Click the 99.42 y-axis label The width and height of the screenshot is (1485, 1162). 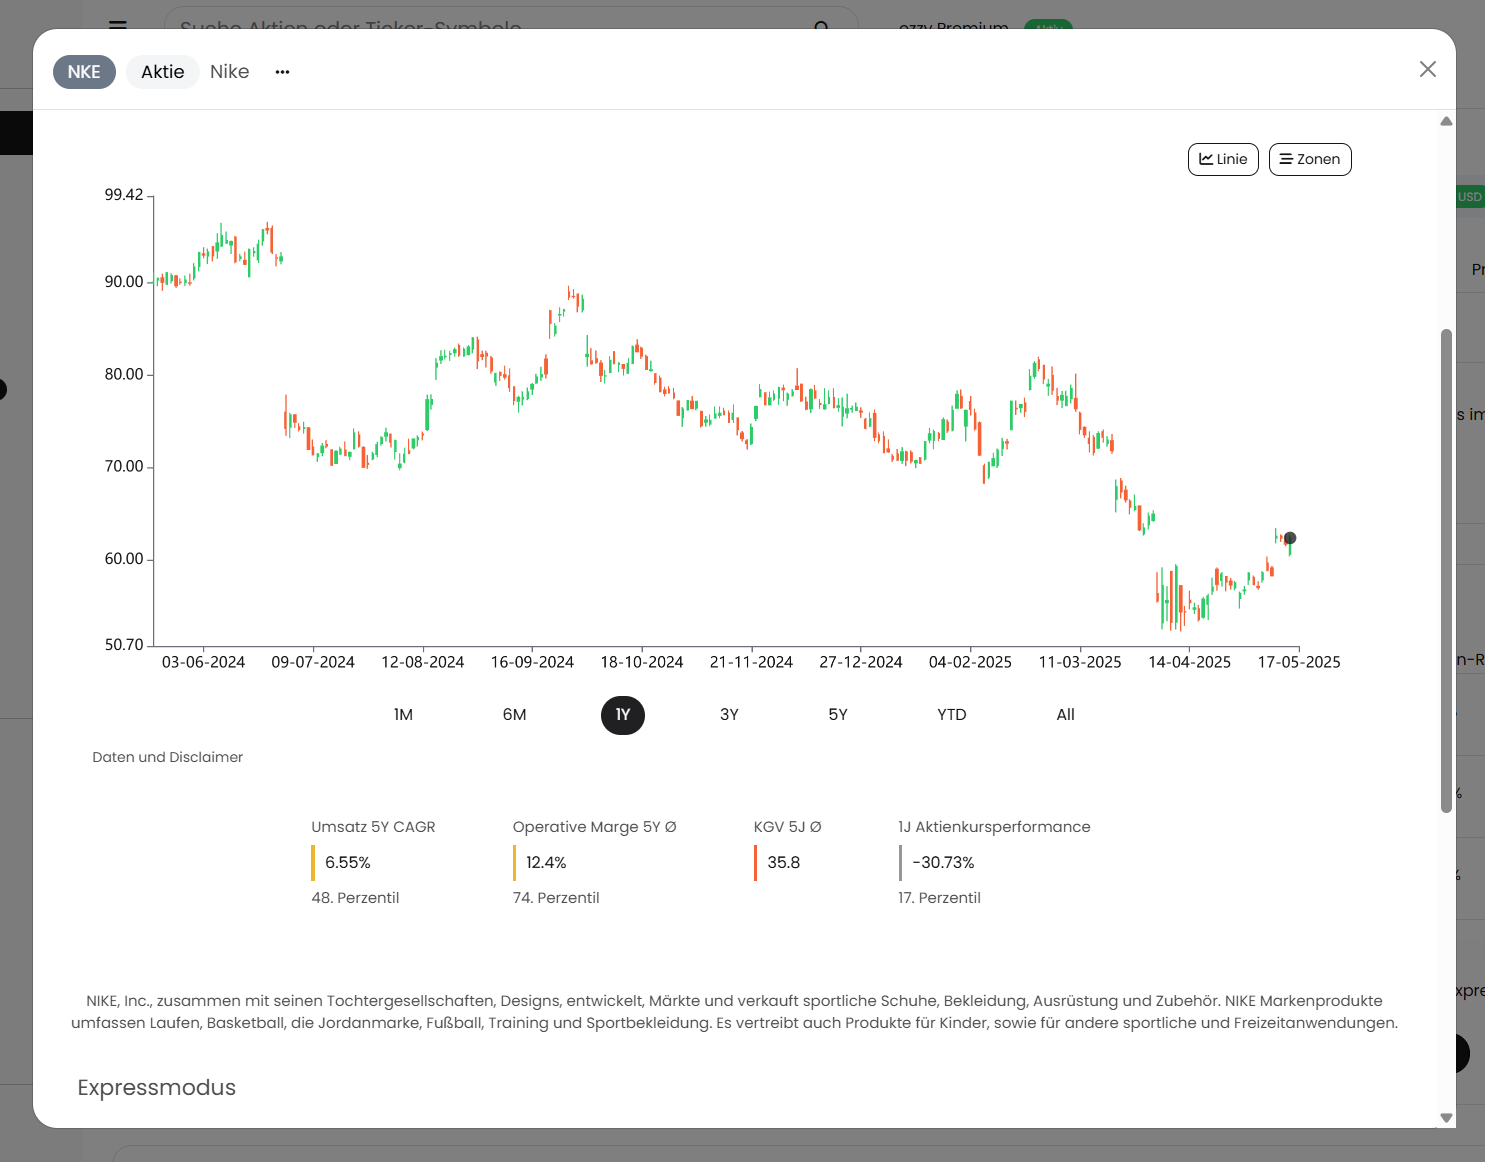(x=124, y=195)
